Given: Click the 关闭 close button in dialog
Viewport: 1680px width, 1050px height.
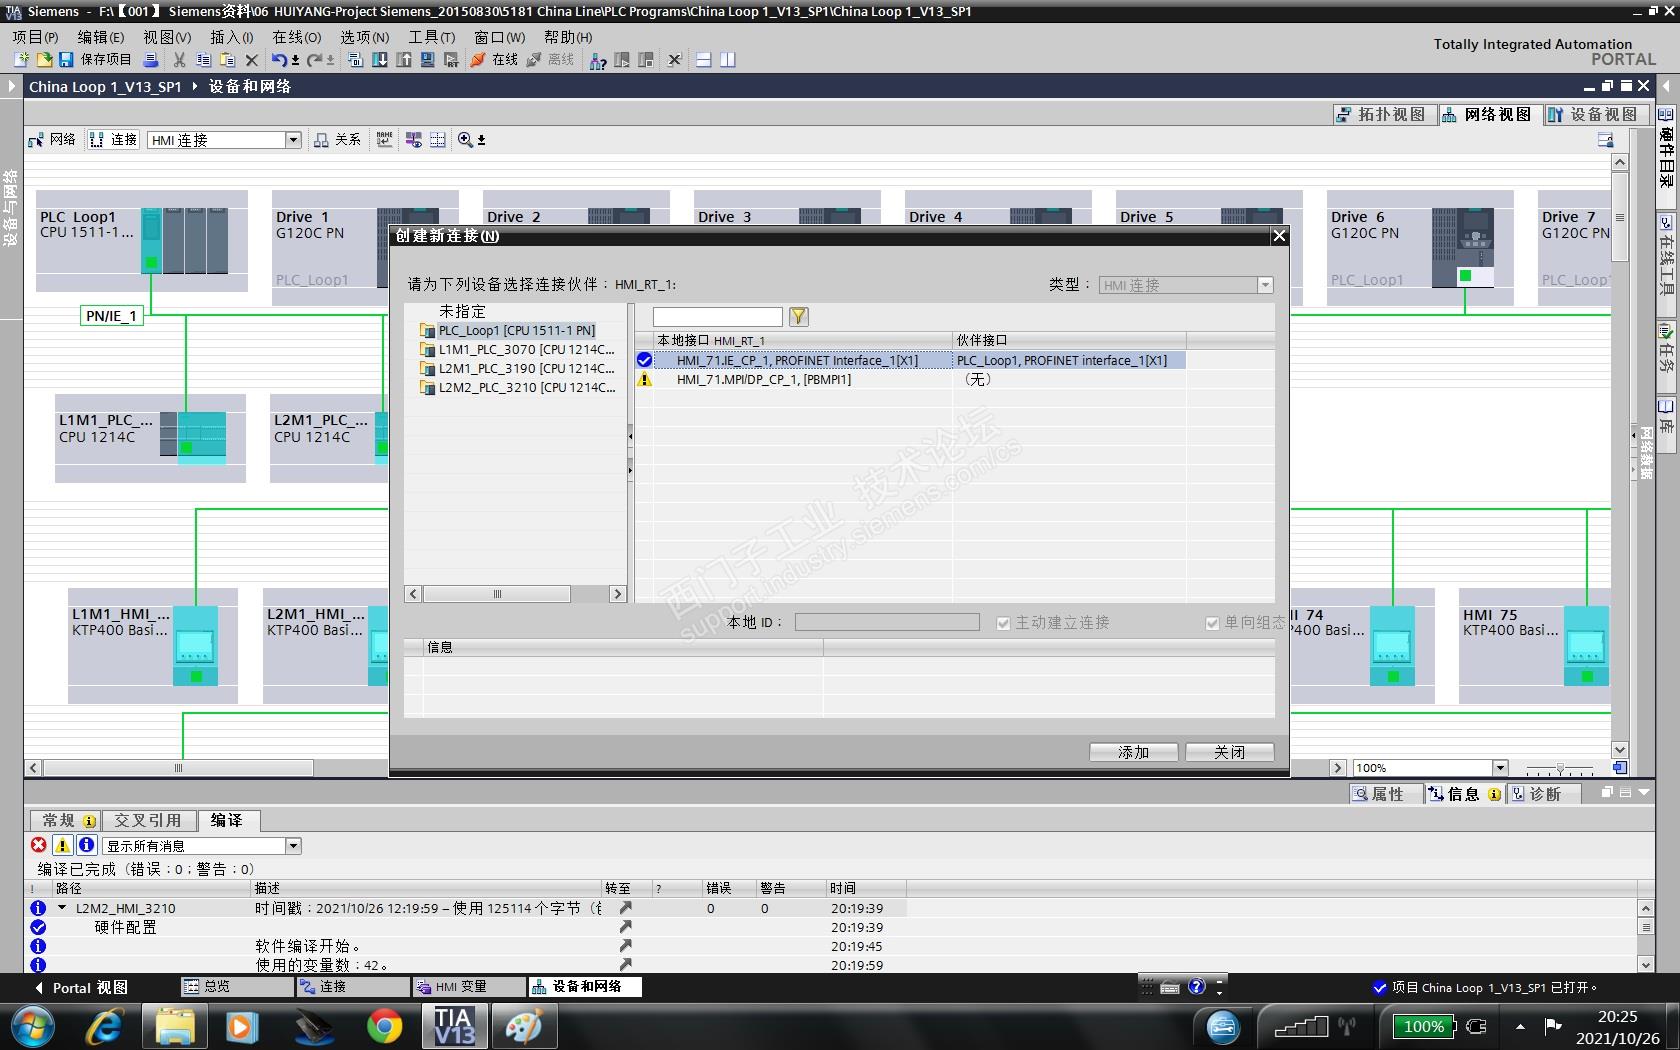Looking at the screenshot, I should (1230, 752).
